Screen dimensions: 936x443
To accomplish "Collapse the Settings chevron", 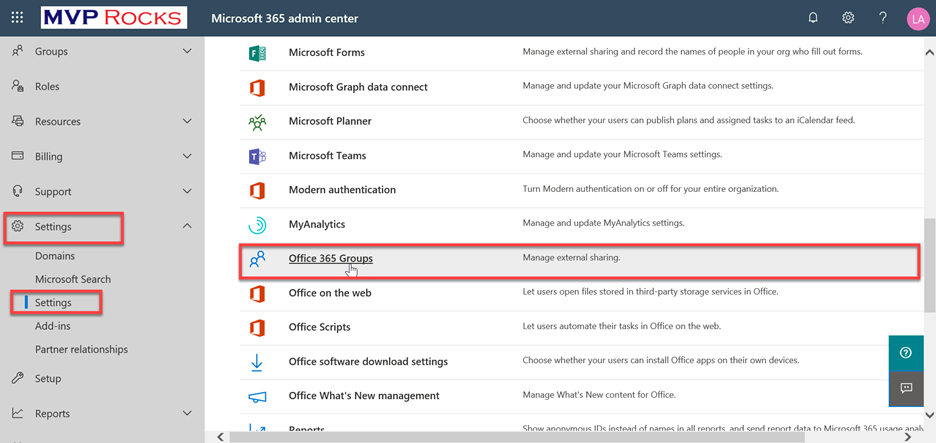I will (187, 226).
